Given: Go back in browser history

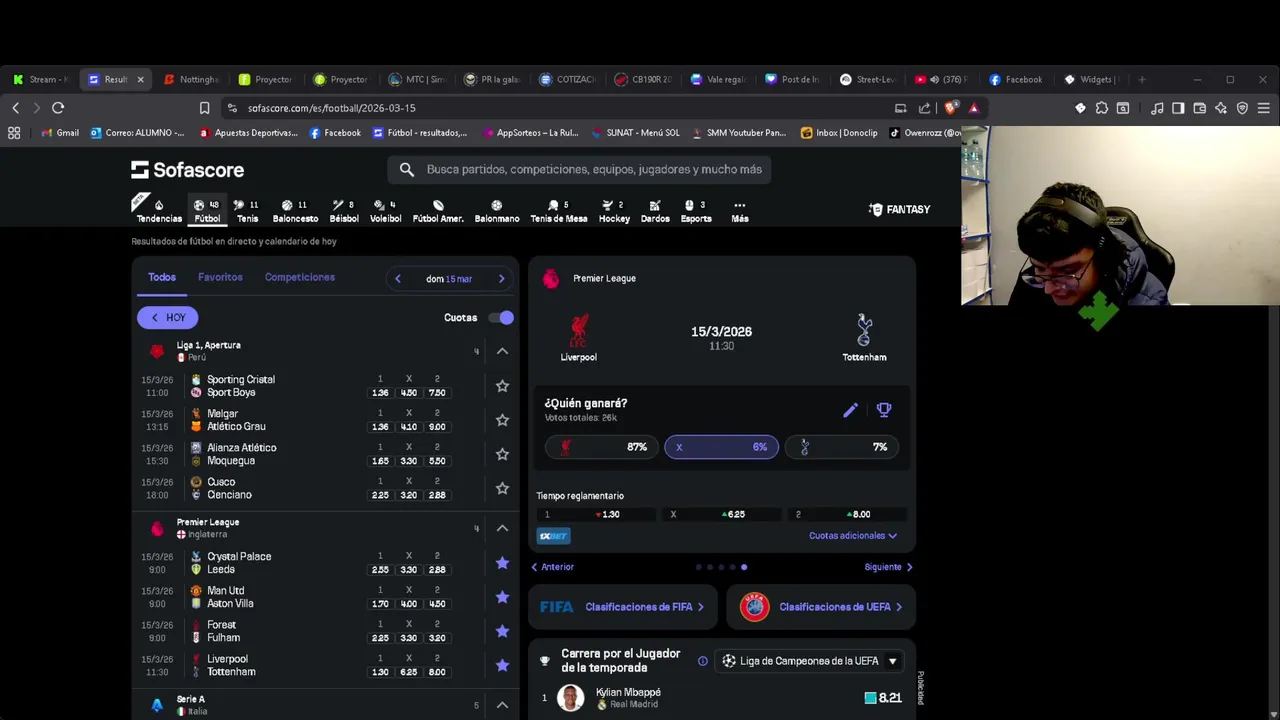Looking at the screenshot, I should tap(15, 108).
